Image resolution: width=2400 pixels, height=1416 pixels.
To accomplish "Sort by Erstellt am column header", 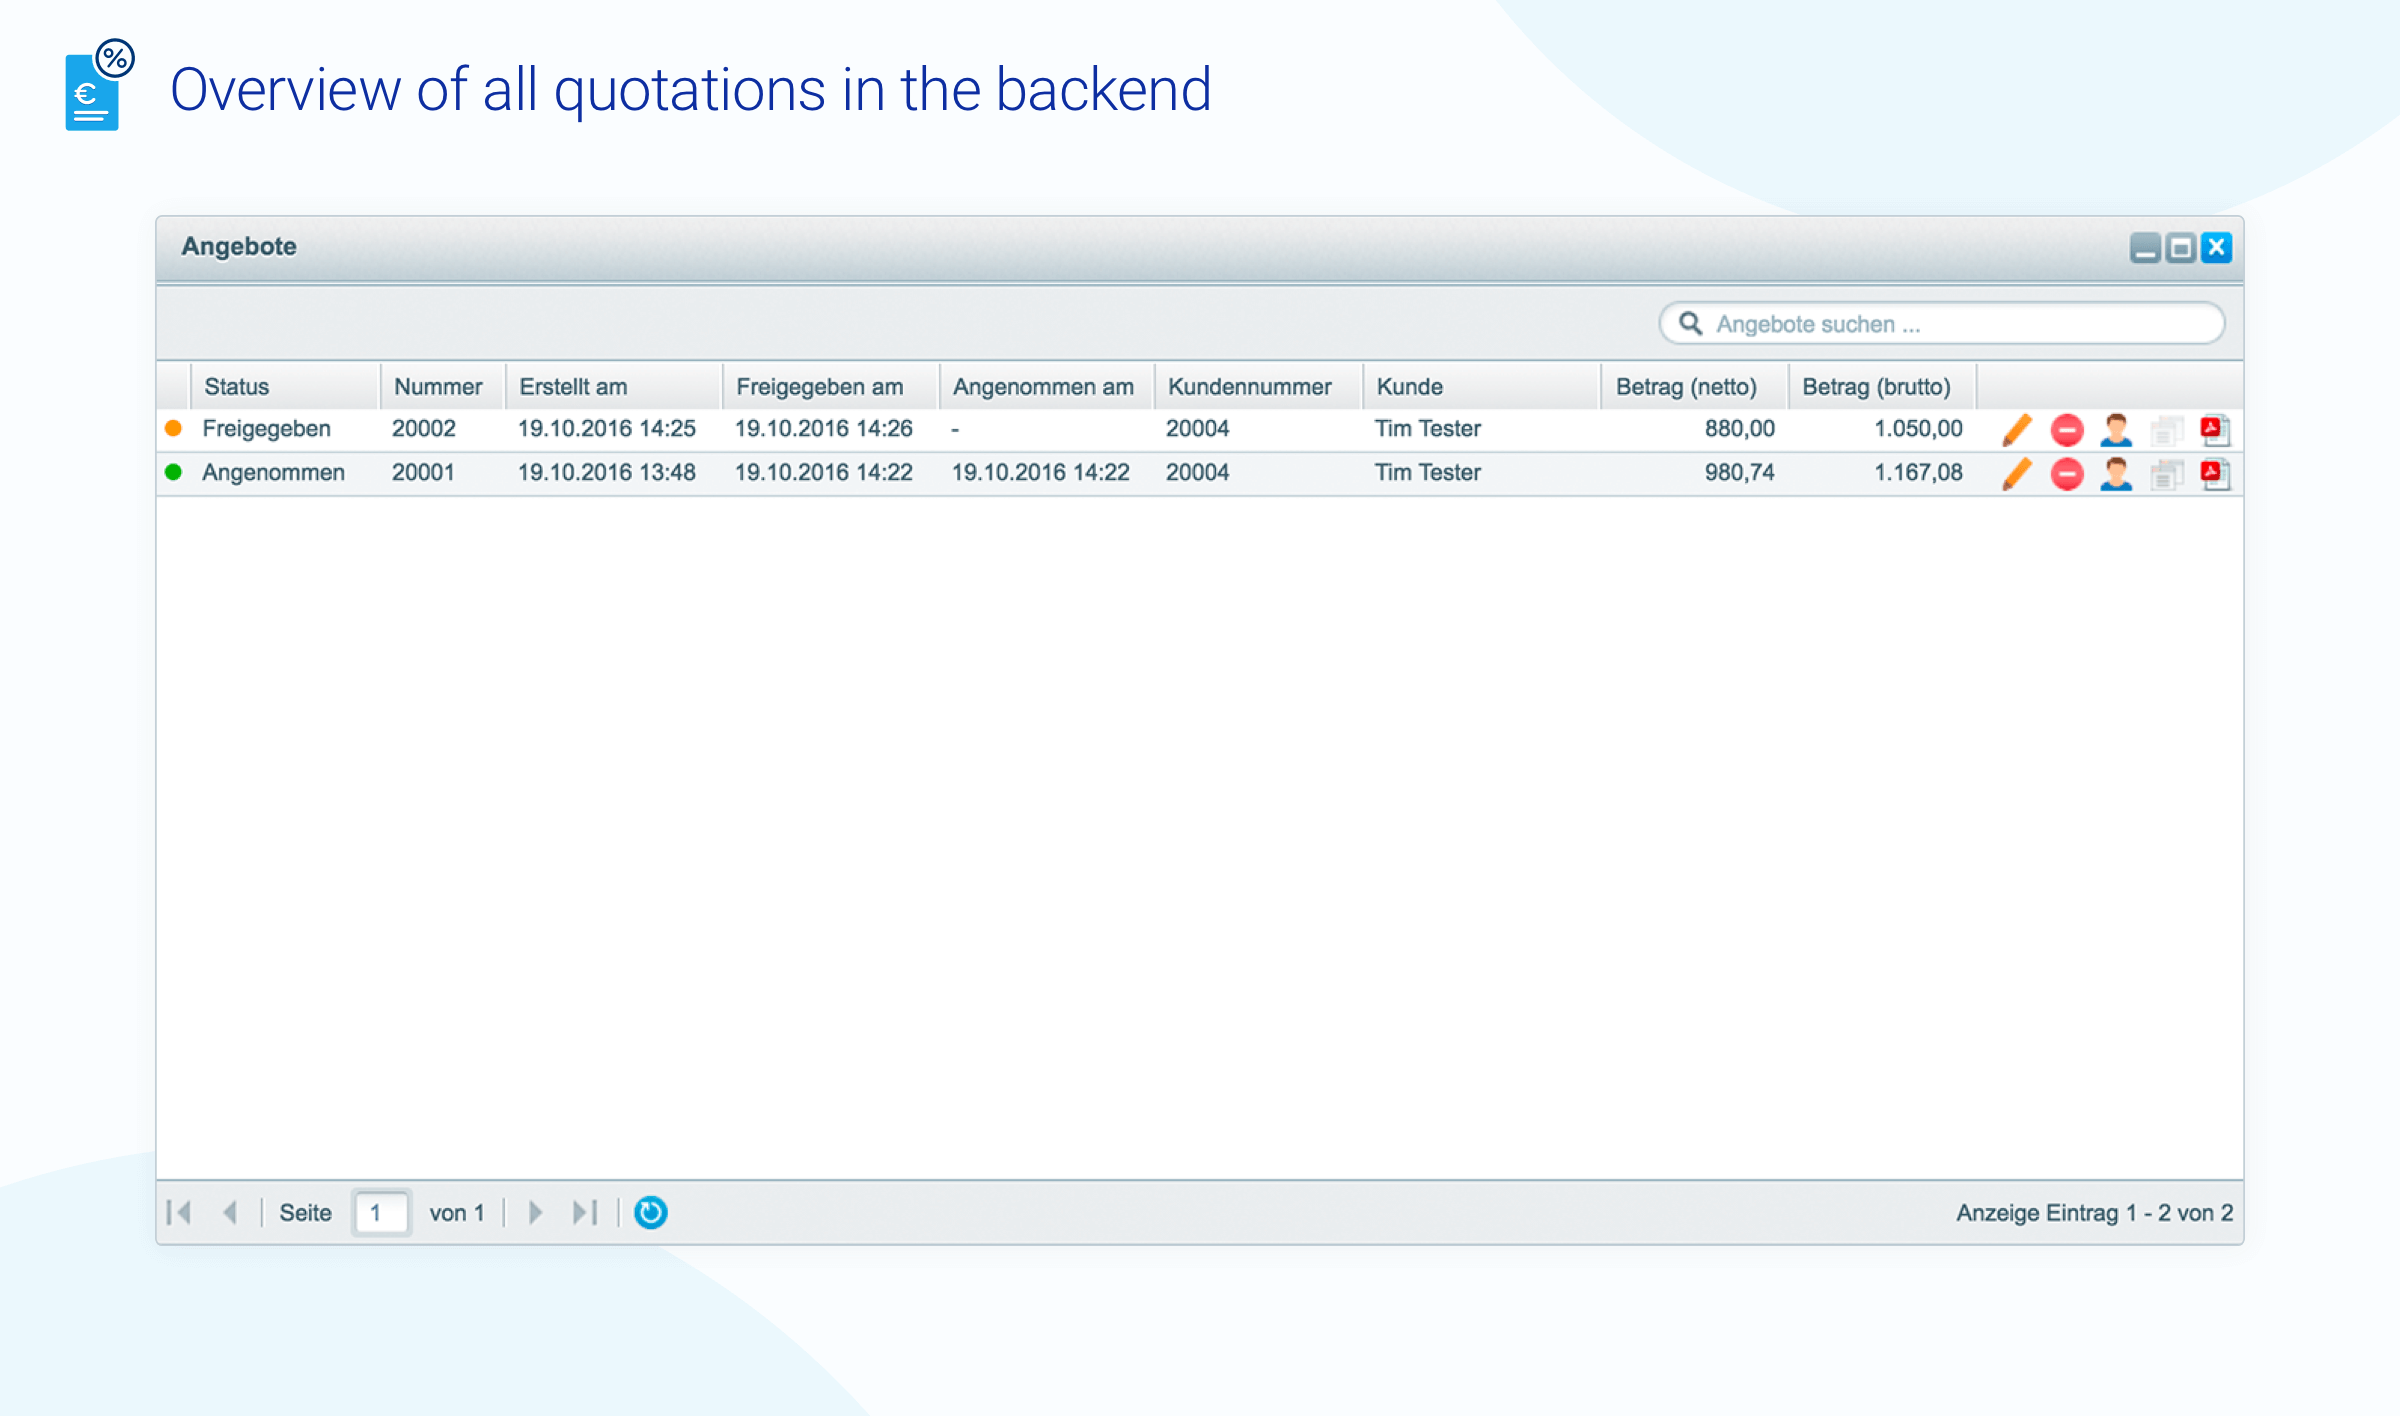I will coord(614,386).
